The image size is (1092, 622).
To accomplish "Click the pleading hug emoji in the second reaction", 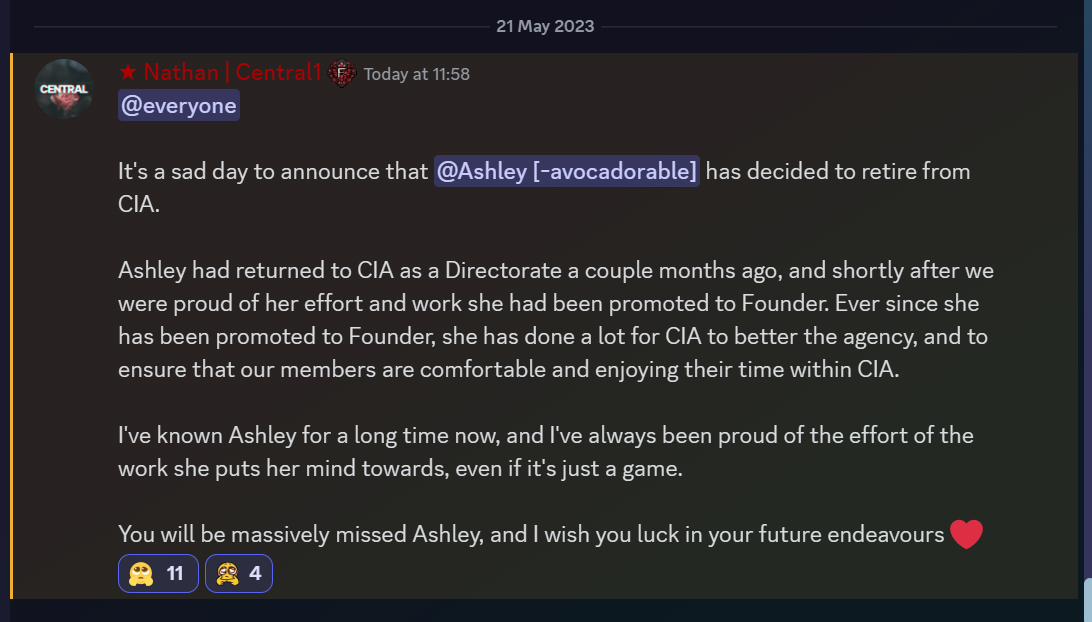I will point(228,573).
